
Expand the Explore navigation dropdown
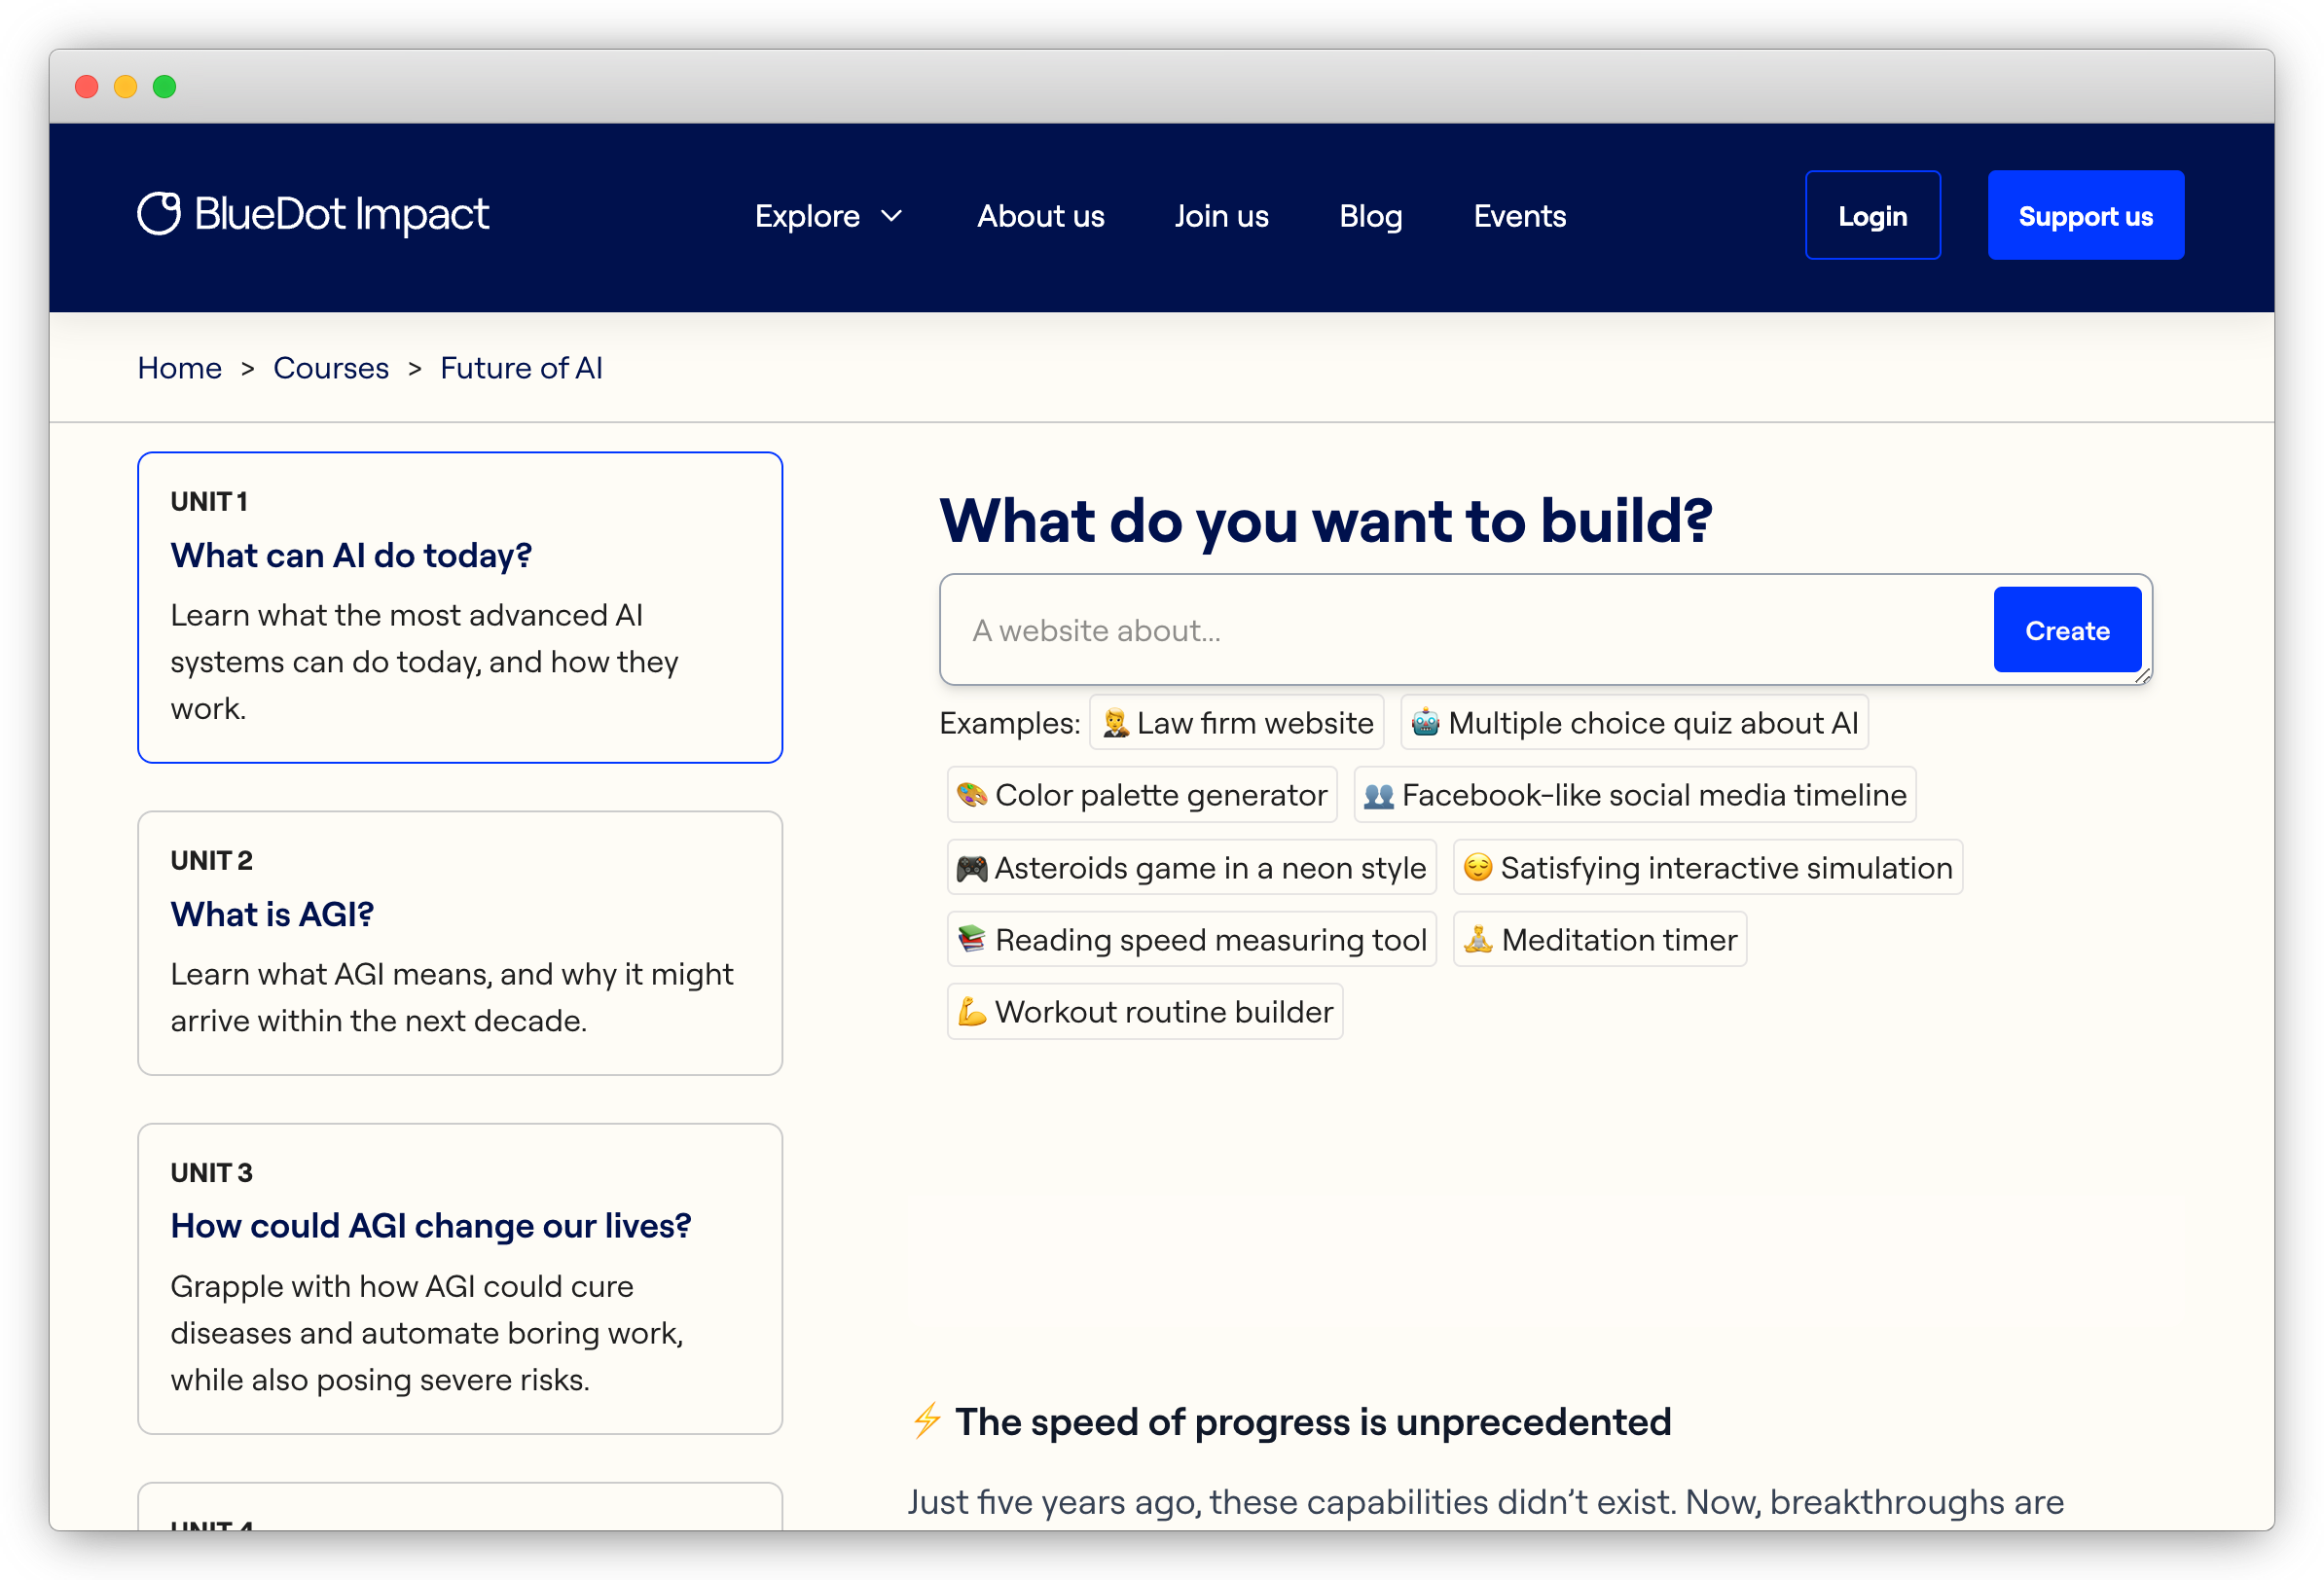pyautogui.click(x=828, y=215)
